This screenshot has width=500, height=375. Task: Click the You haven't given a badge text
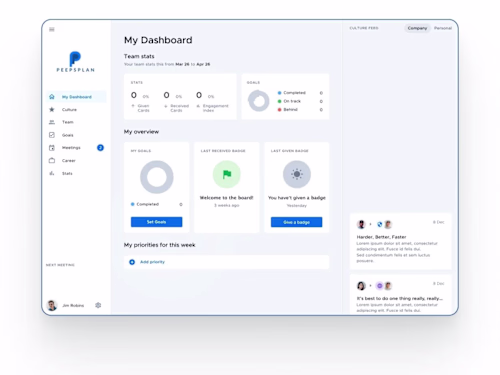coord(297,198)
